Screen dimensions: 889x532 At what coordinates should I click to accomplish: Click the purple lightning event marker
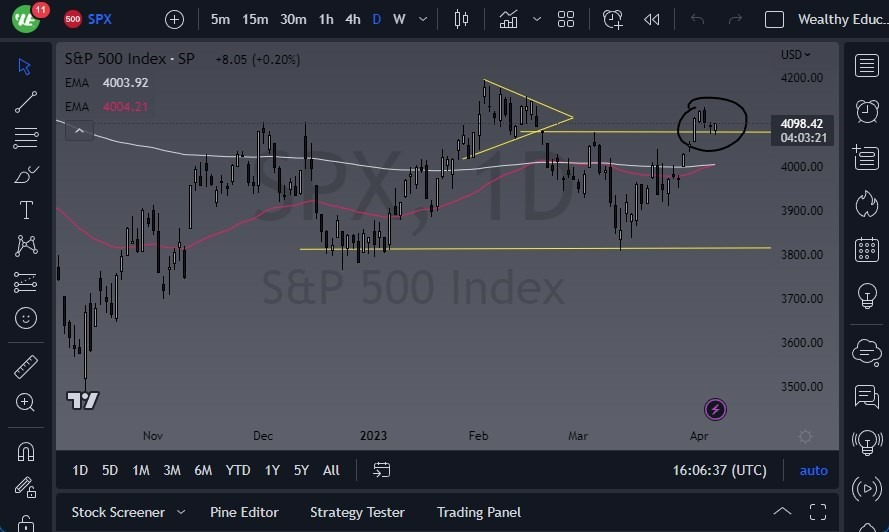(715, 409)
